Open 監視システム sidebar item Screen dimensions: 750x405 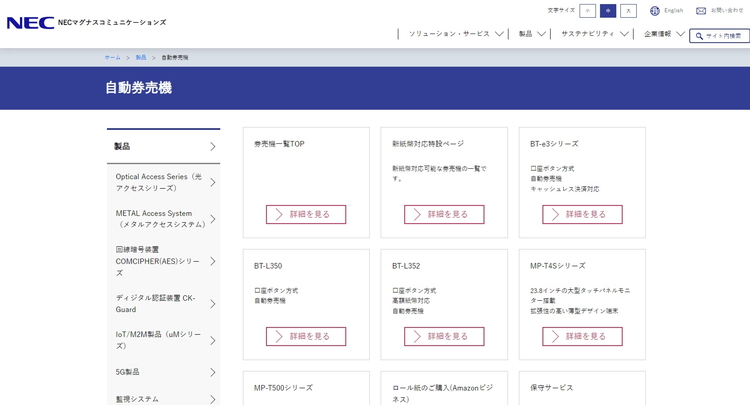coord(164,399)
